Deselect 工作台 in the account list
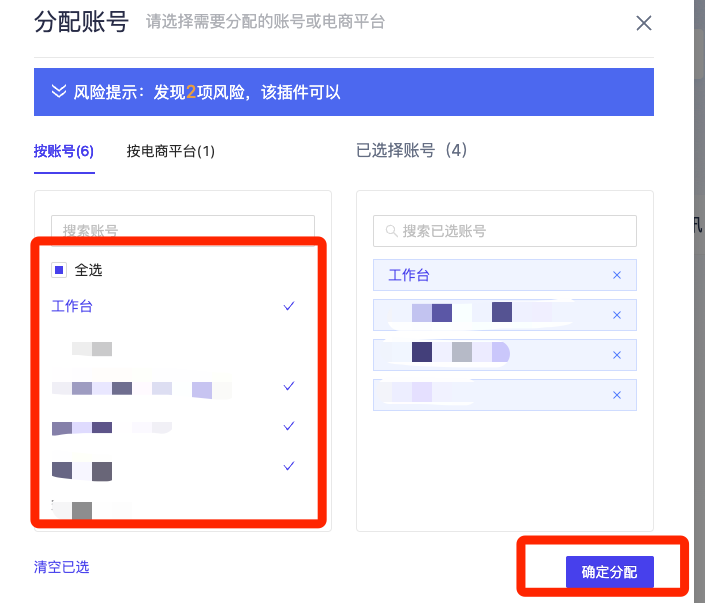 [72, 306]
